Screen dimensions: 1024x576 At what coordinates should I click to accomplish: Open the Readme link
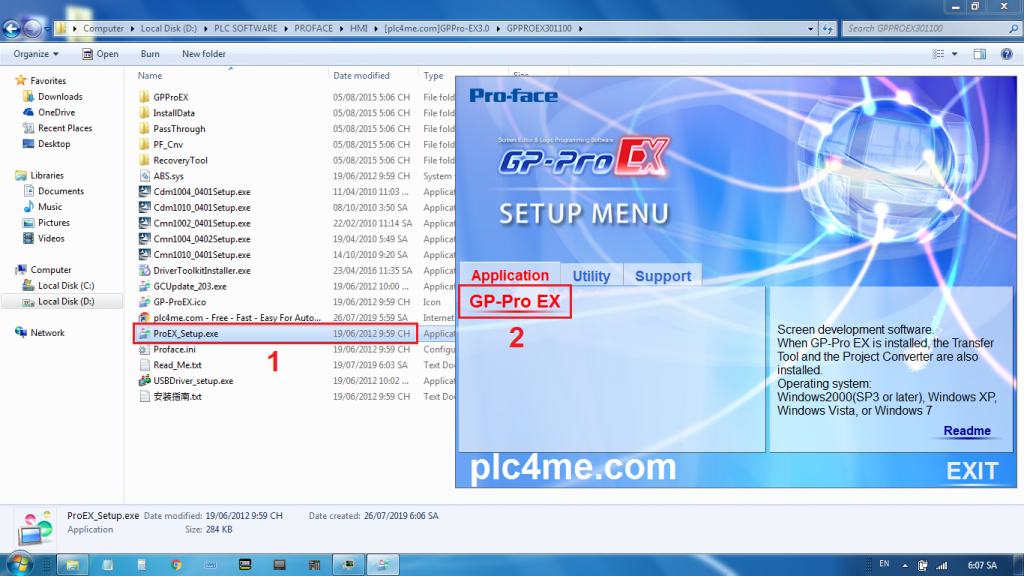[966, 431]
